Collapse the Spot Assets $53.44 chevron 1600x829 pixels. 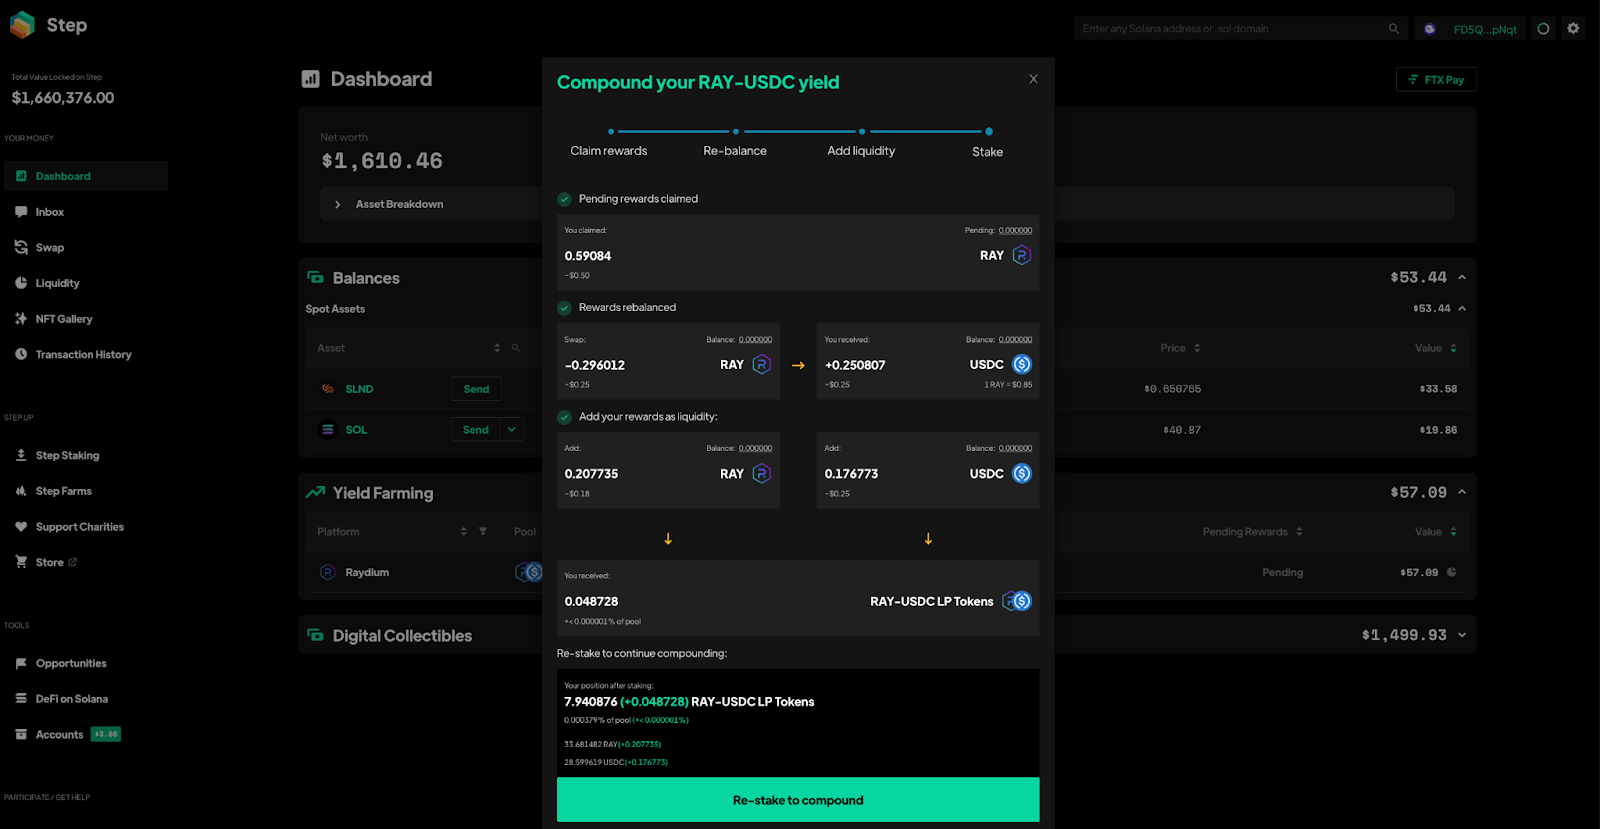(1462, 308)
